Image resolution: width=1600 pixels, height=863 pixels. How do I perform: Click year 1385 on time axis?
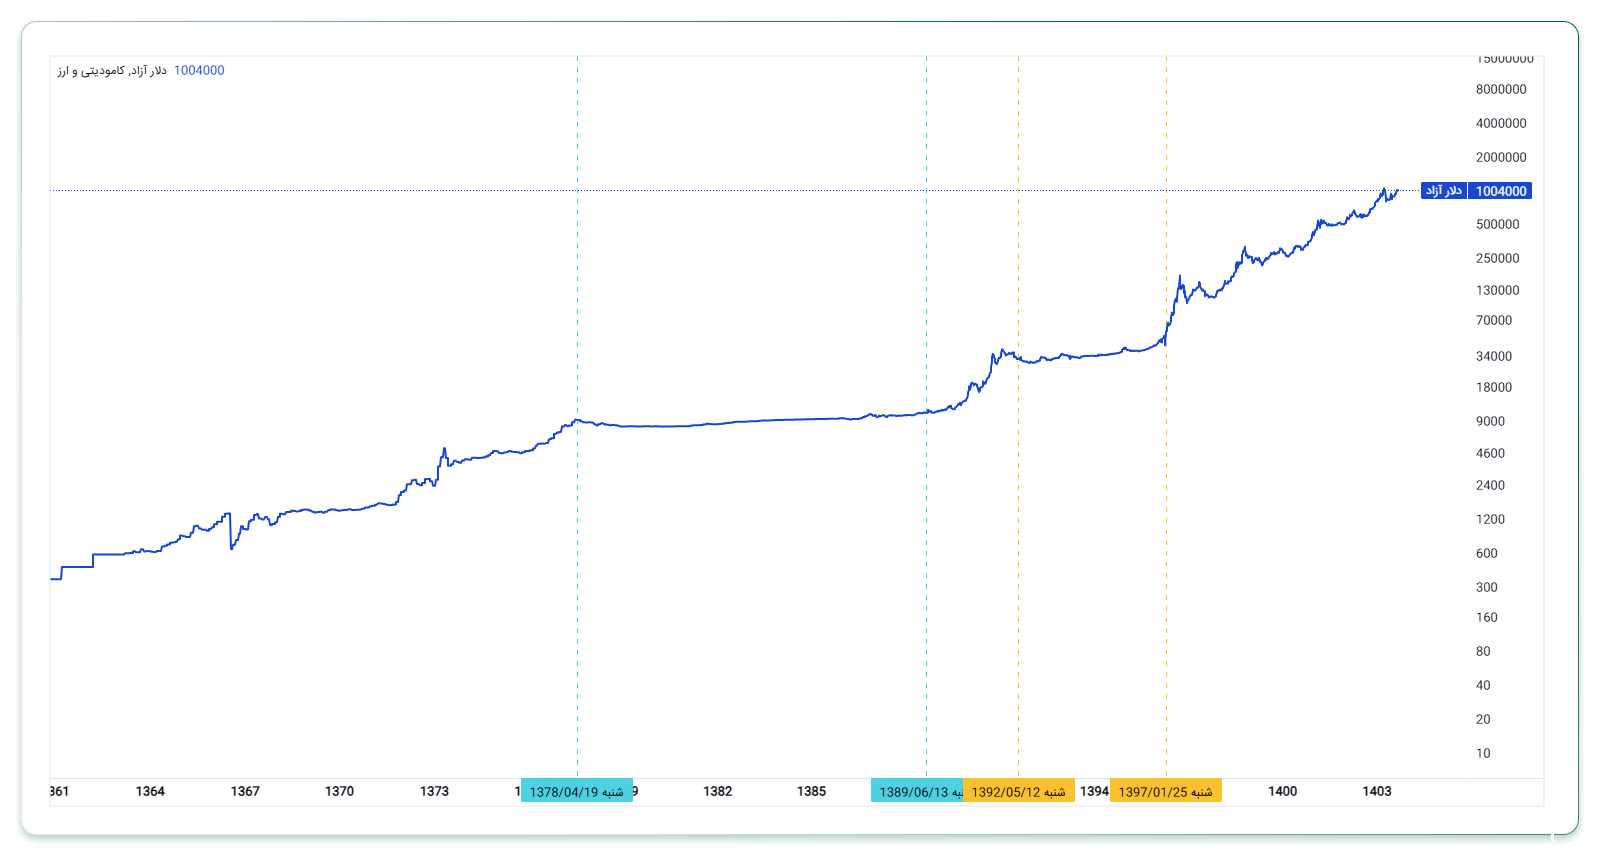[x=812, y=791]
